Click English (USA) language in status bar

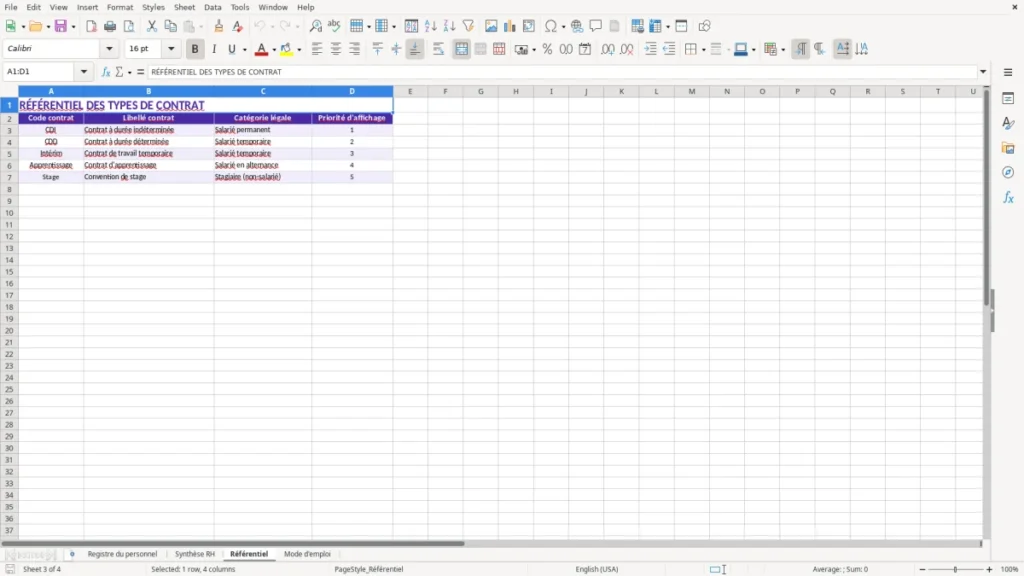tap(597, 569)
